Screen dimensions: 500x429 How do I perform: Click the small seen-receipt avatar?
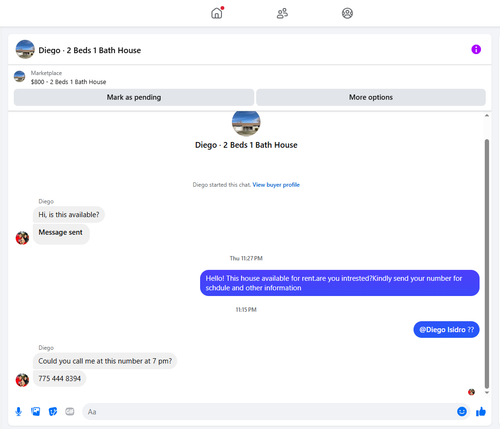471,392
